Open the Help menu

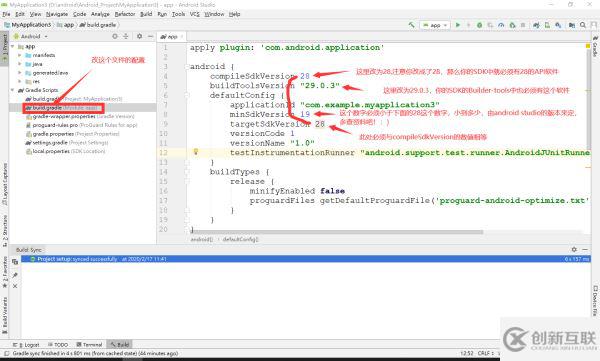(235, 14)
